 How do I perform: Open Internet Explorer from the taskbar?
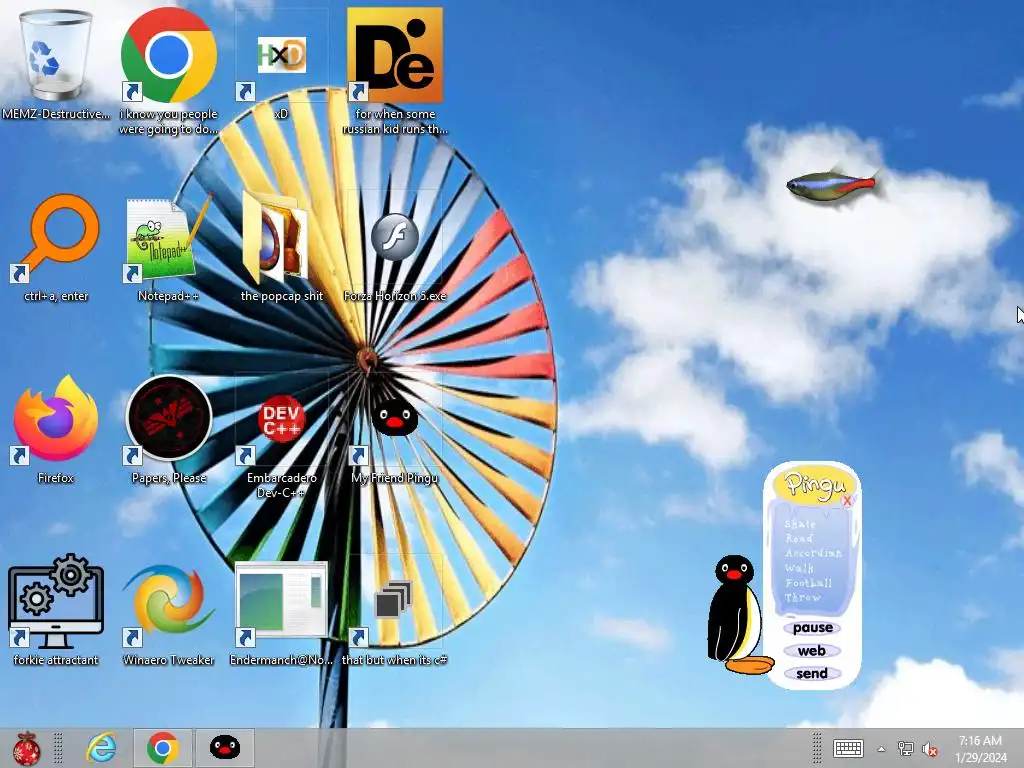101,748
